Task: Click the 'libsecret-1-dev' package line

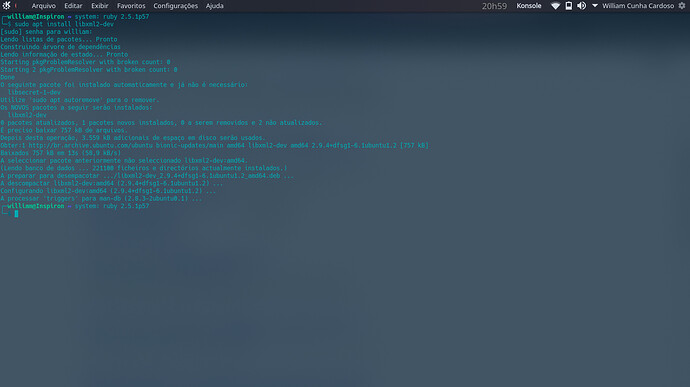Action: [34, 92]
